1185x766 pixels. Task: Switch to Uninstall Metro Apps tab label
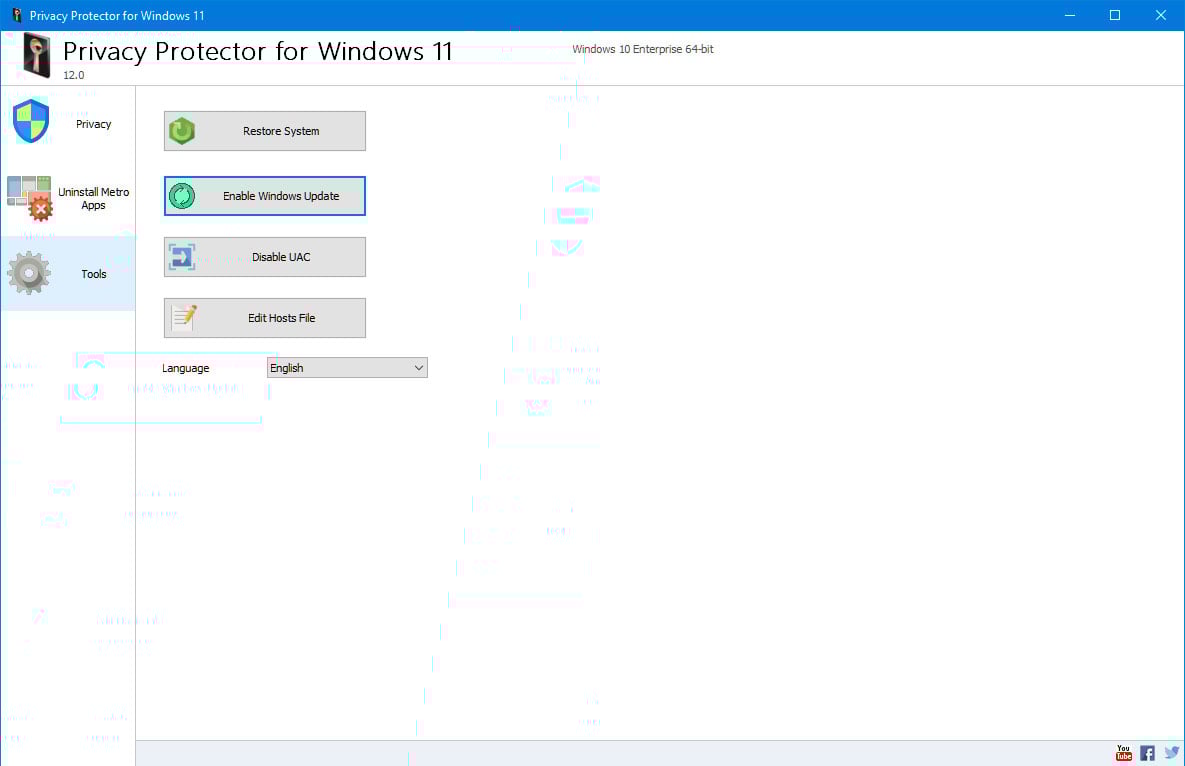94,199
